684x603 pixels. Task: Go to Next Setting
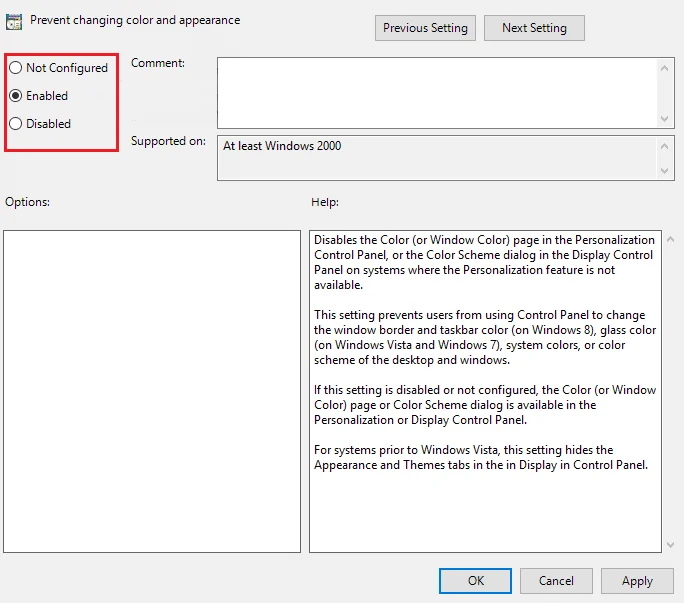pyautogui.click(x=534, y=28)
